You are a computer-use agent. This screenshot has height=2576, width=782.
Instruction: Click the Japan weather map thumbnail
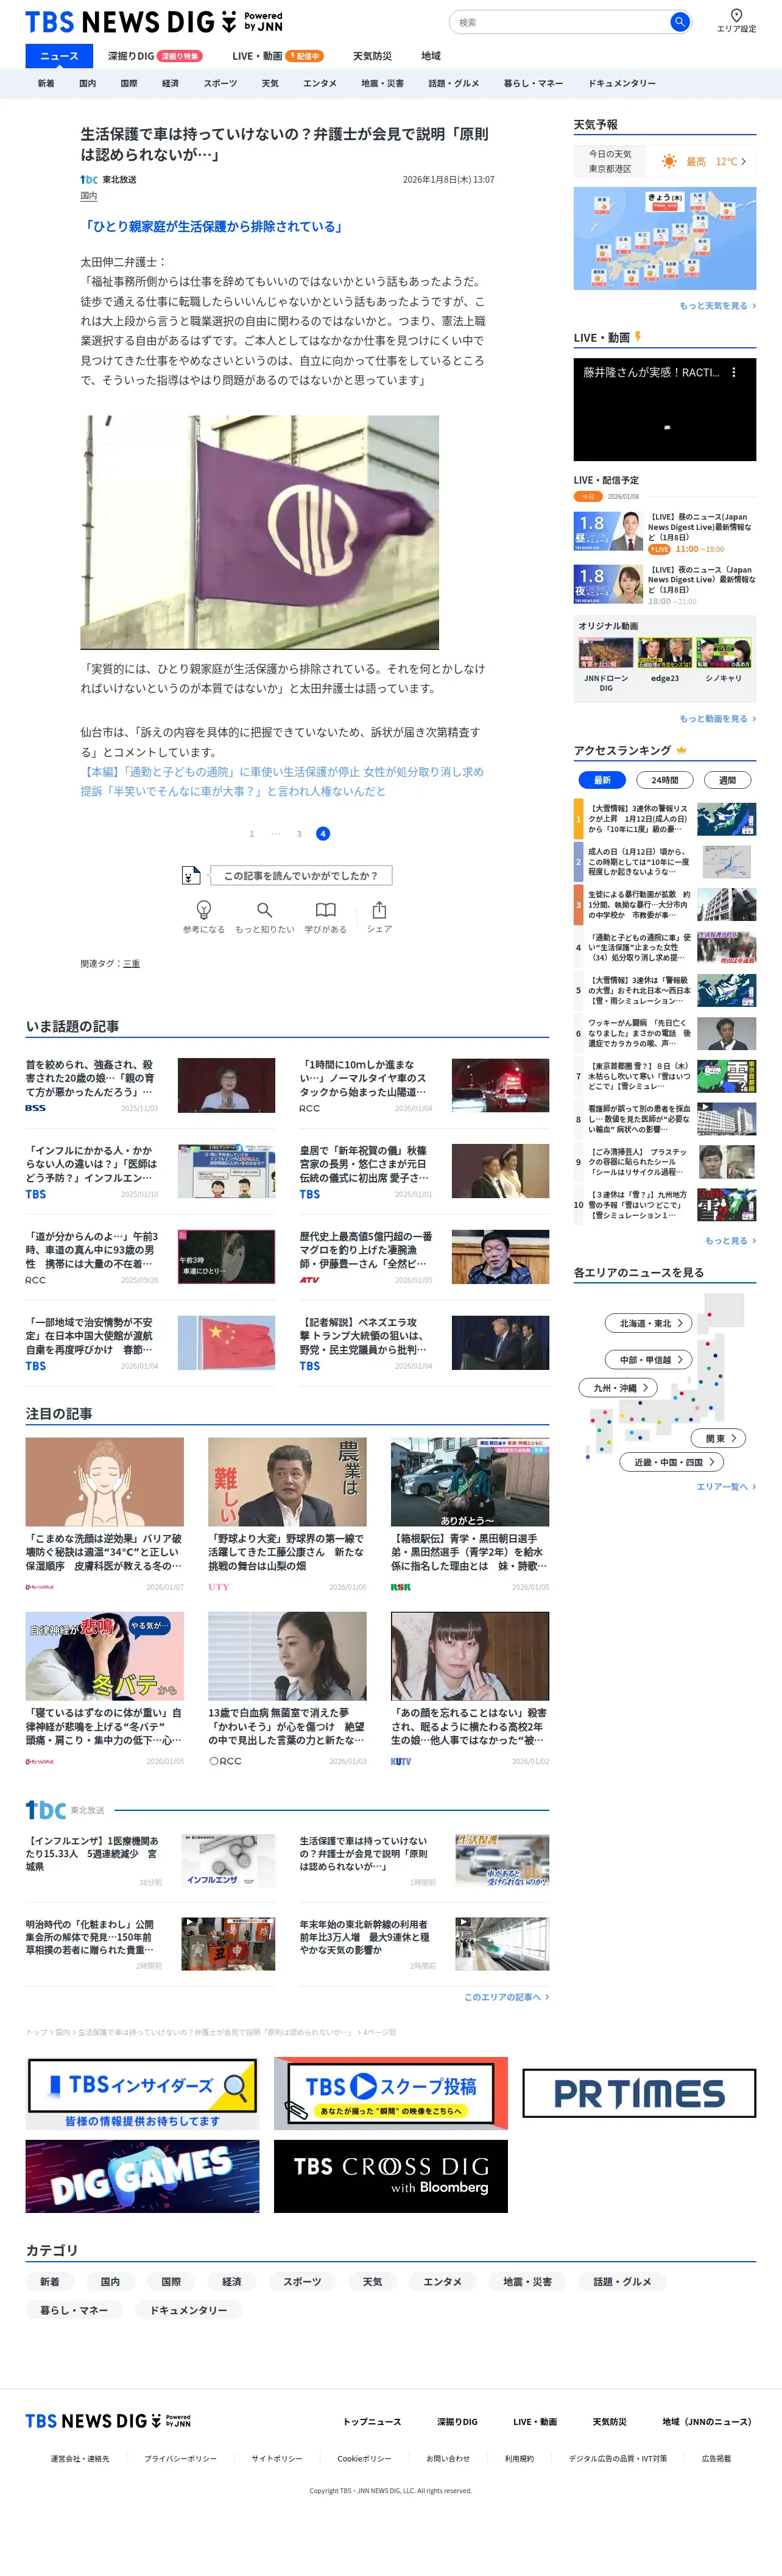click(665, 239)
